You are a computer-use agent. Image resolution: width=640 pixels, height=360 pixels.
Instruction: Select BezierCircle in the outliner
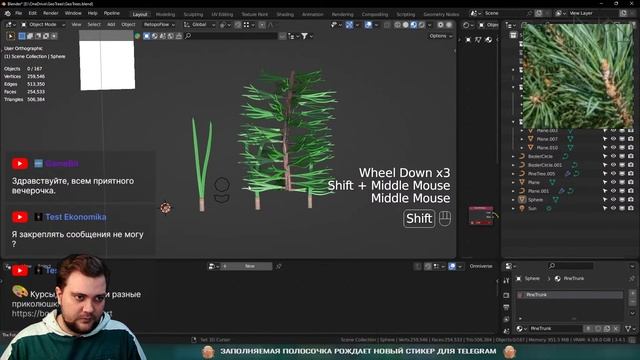[x=540, y=156]
